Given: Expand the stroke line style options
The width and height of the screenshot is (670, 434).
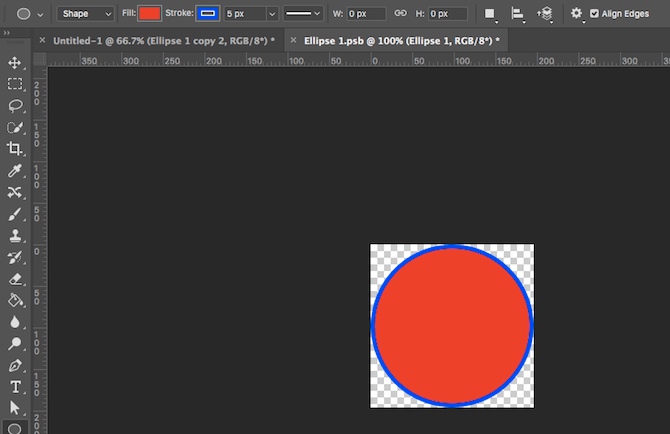Looking at the screenshot, I should pyautogui.click(x=304, y=14).
